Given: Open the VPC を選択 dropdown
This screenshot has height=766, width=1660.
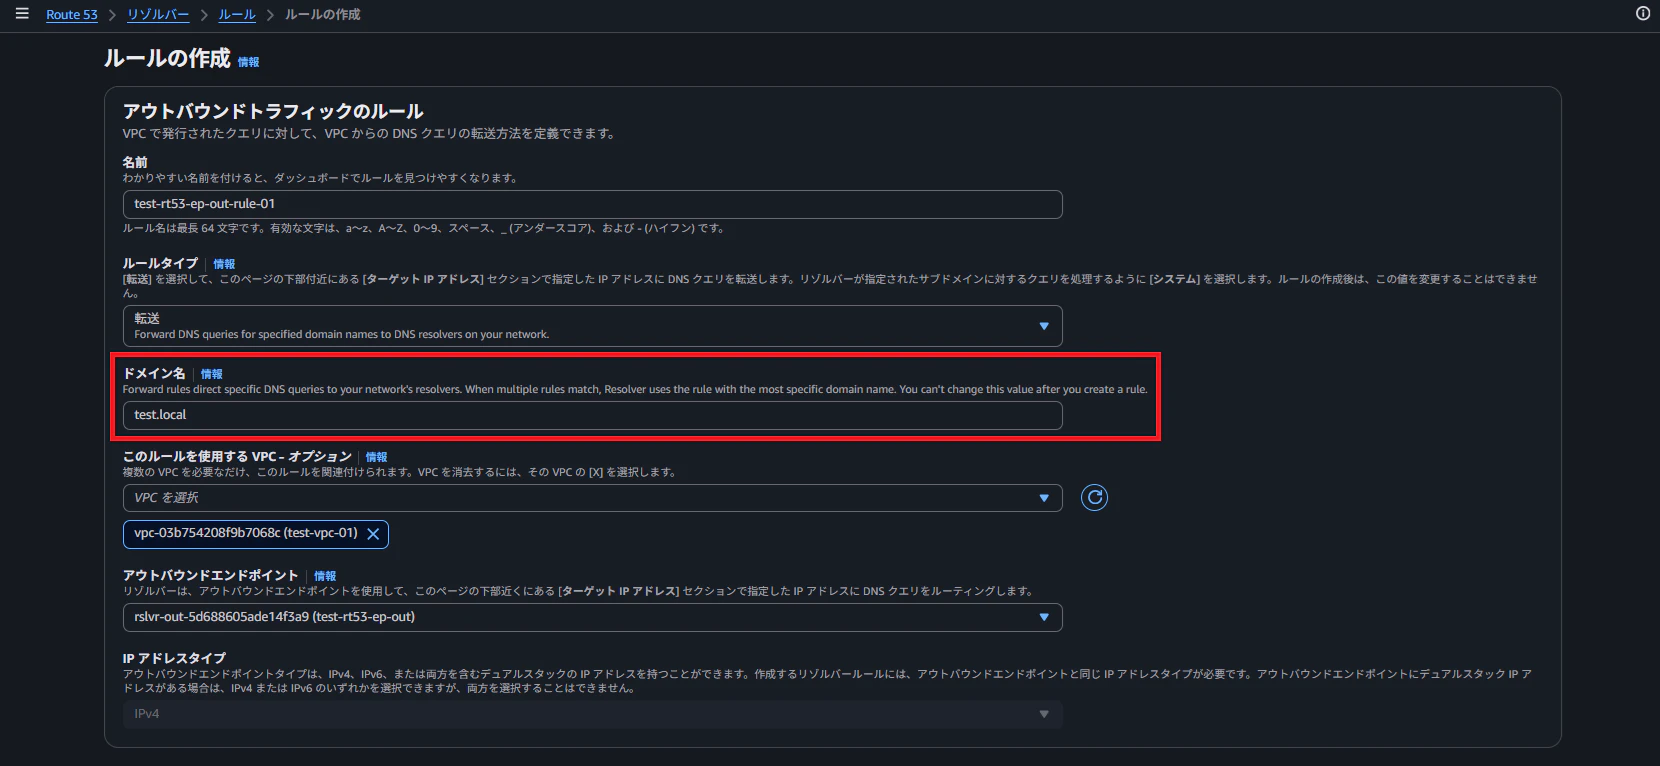Looking at the screenshot, I should [592, 498].
